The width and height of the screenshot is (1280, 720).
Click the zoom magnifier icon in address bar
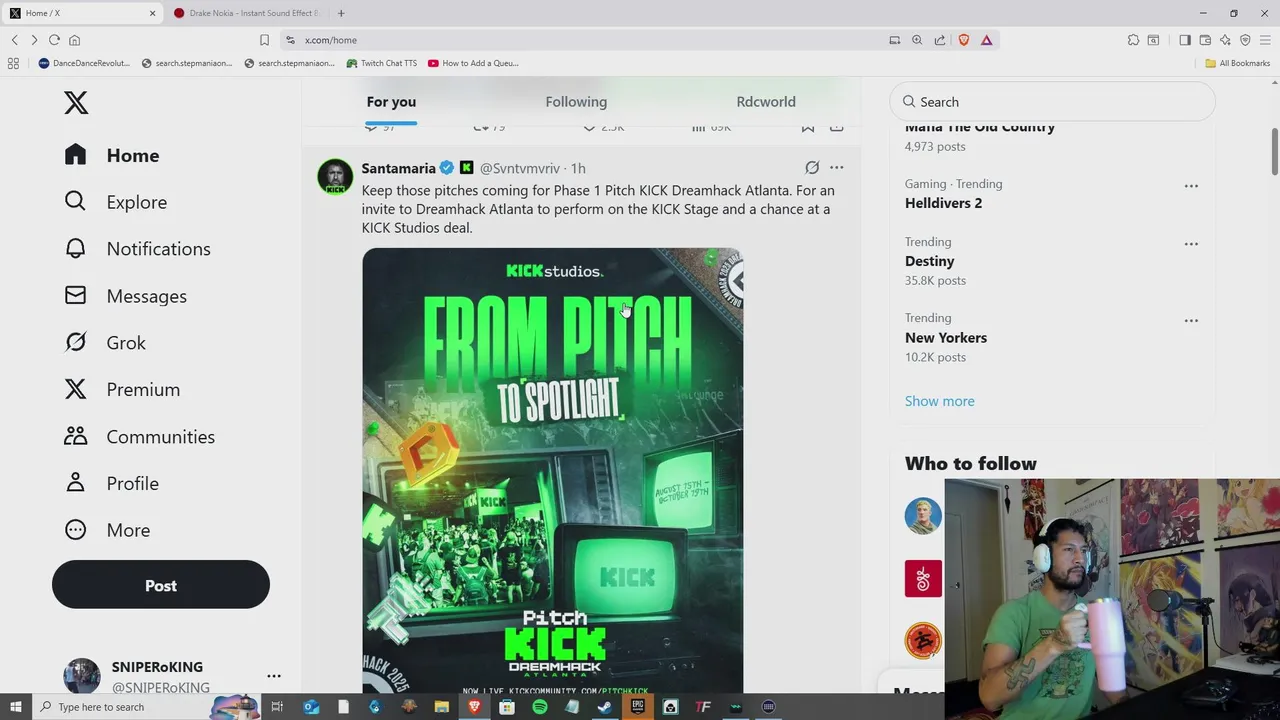coord(917,40)
